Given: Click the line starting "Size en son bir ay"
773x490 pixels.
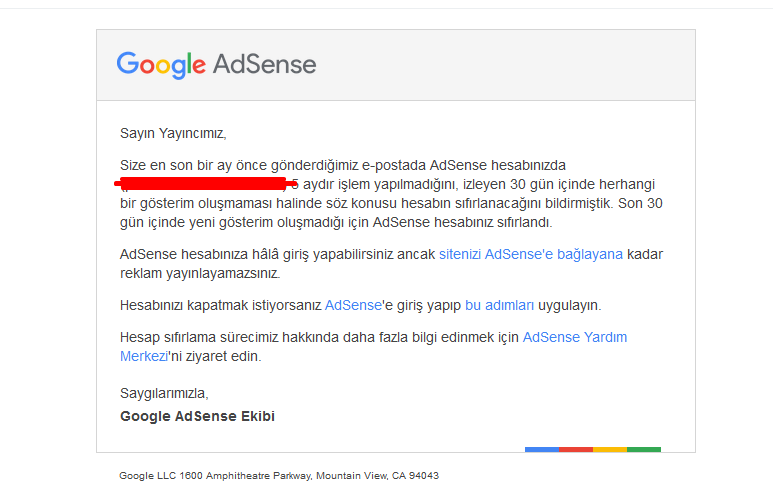Looking at the screenshot, I should 343,165.
